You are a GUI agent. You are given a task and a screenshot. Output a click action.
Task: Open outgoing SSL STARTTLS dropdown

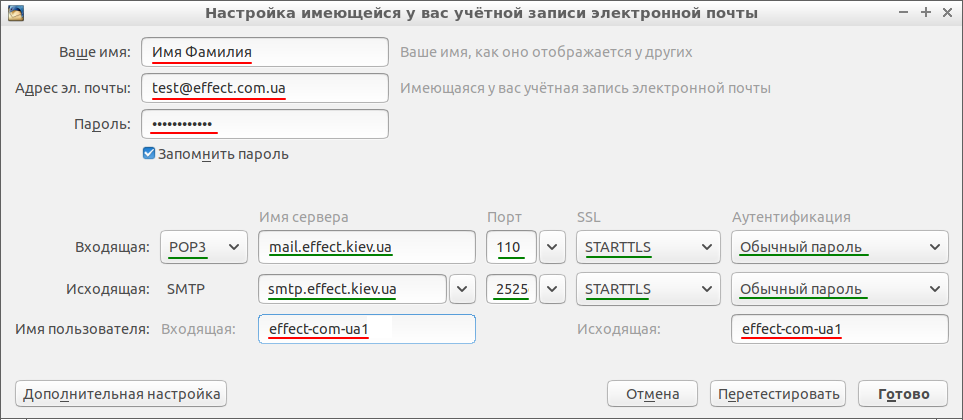[x=648, y=289]
